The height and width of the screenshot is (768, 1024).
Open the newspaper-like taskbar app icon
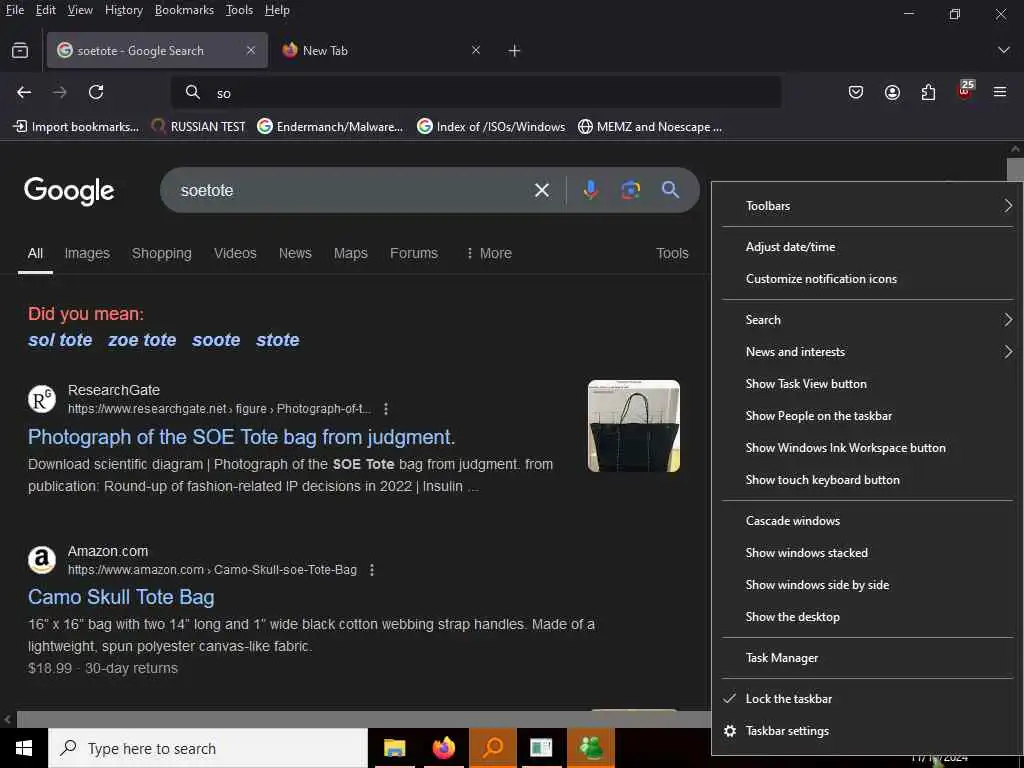tap(541, 748)
